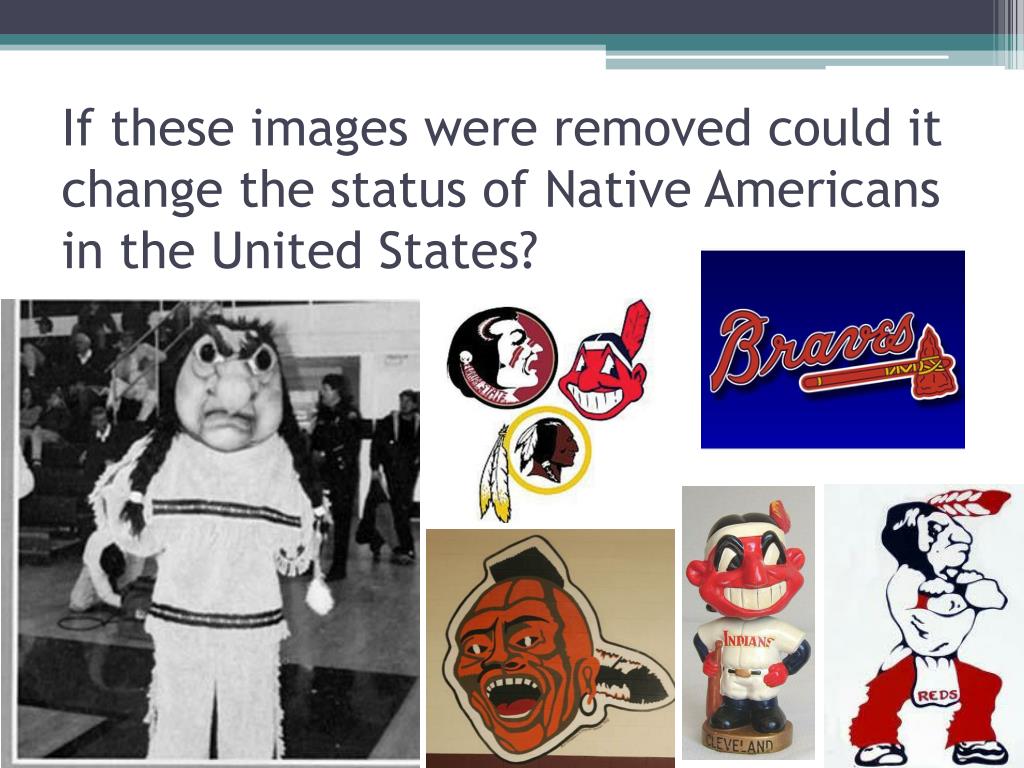This screenshot has width=1024, height=768.
Task: Click the teal accent stripe under header
Action: click(x=512, y=40)
